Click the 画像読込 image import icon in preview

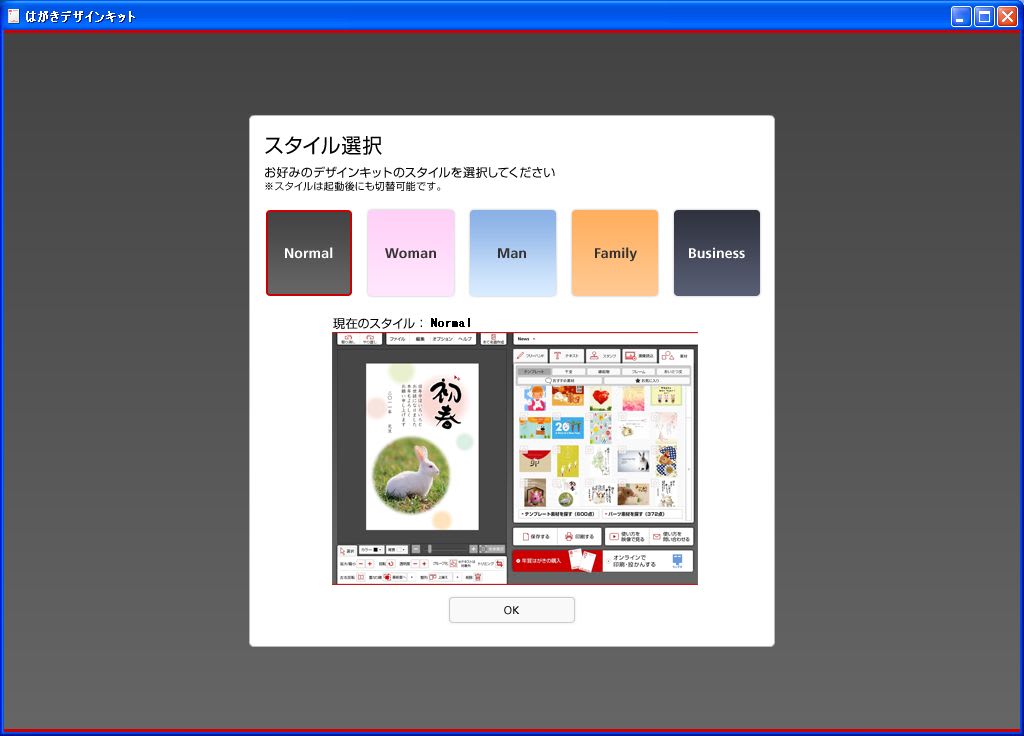click(x=639, y=355)
